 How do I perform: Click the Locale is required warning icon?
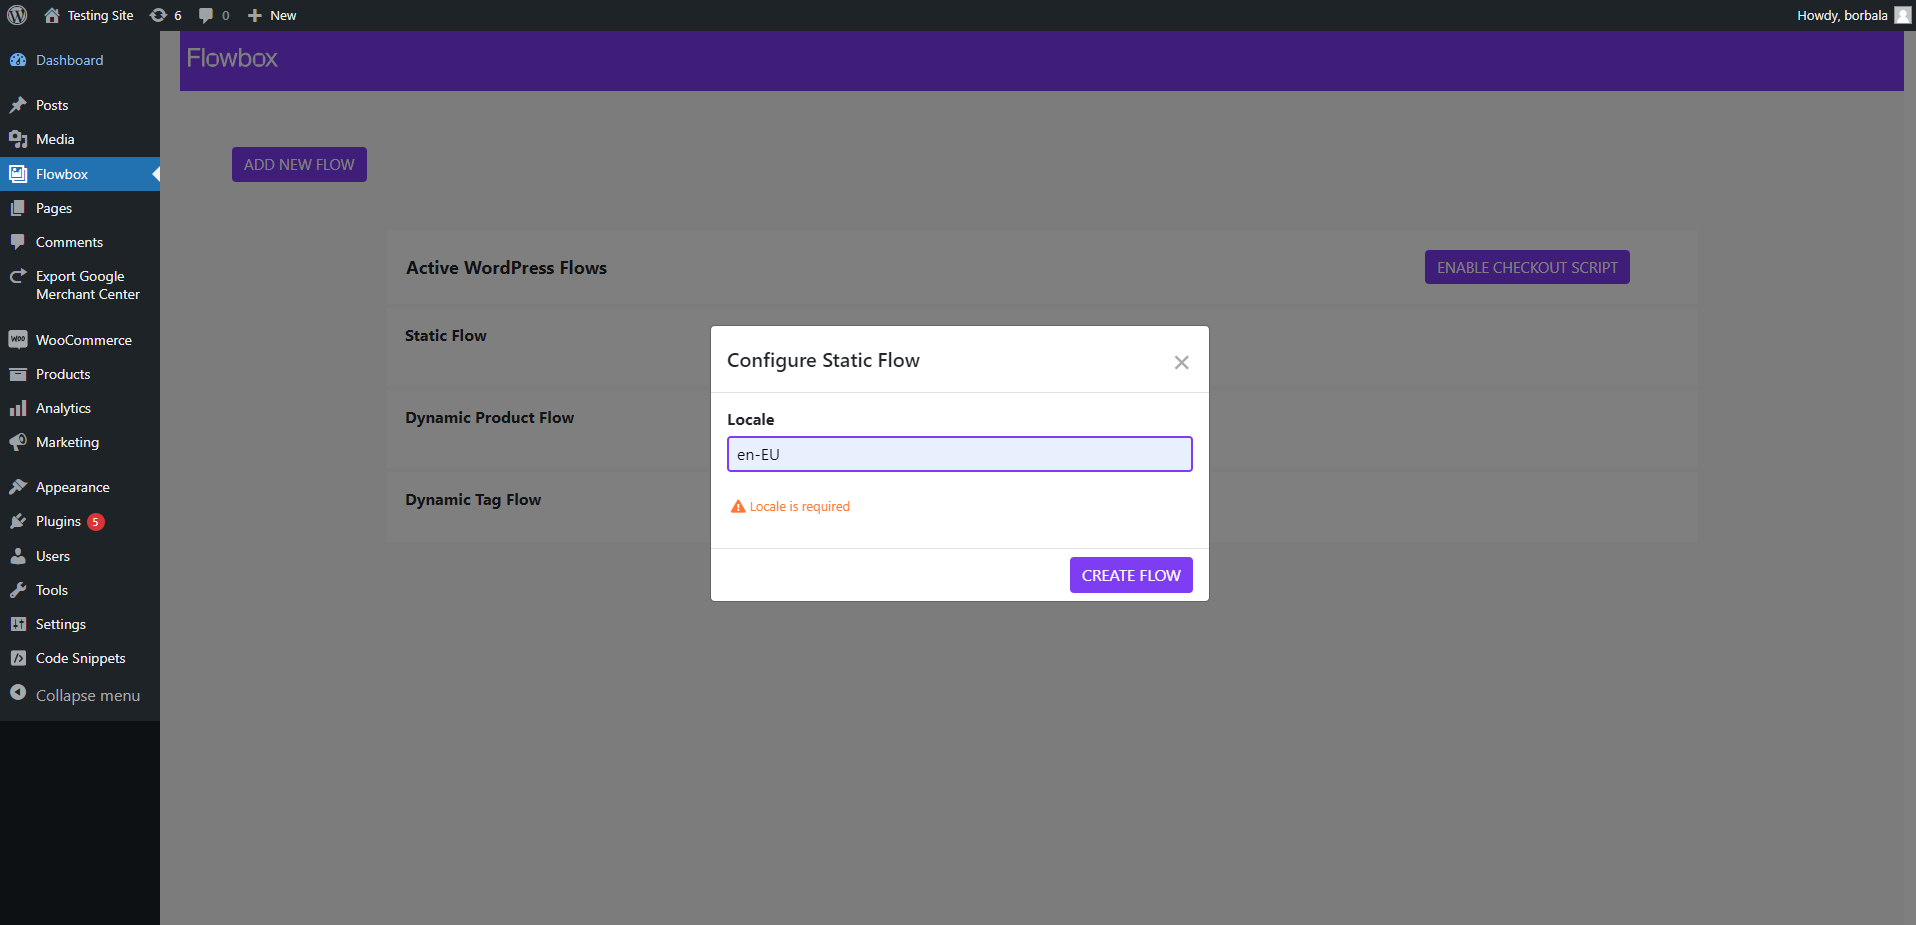click(738, 507)
